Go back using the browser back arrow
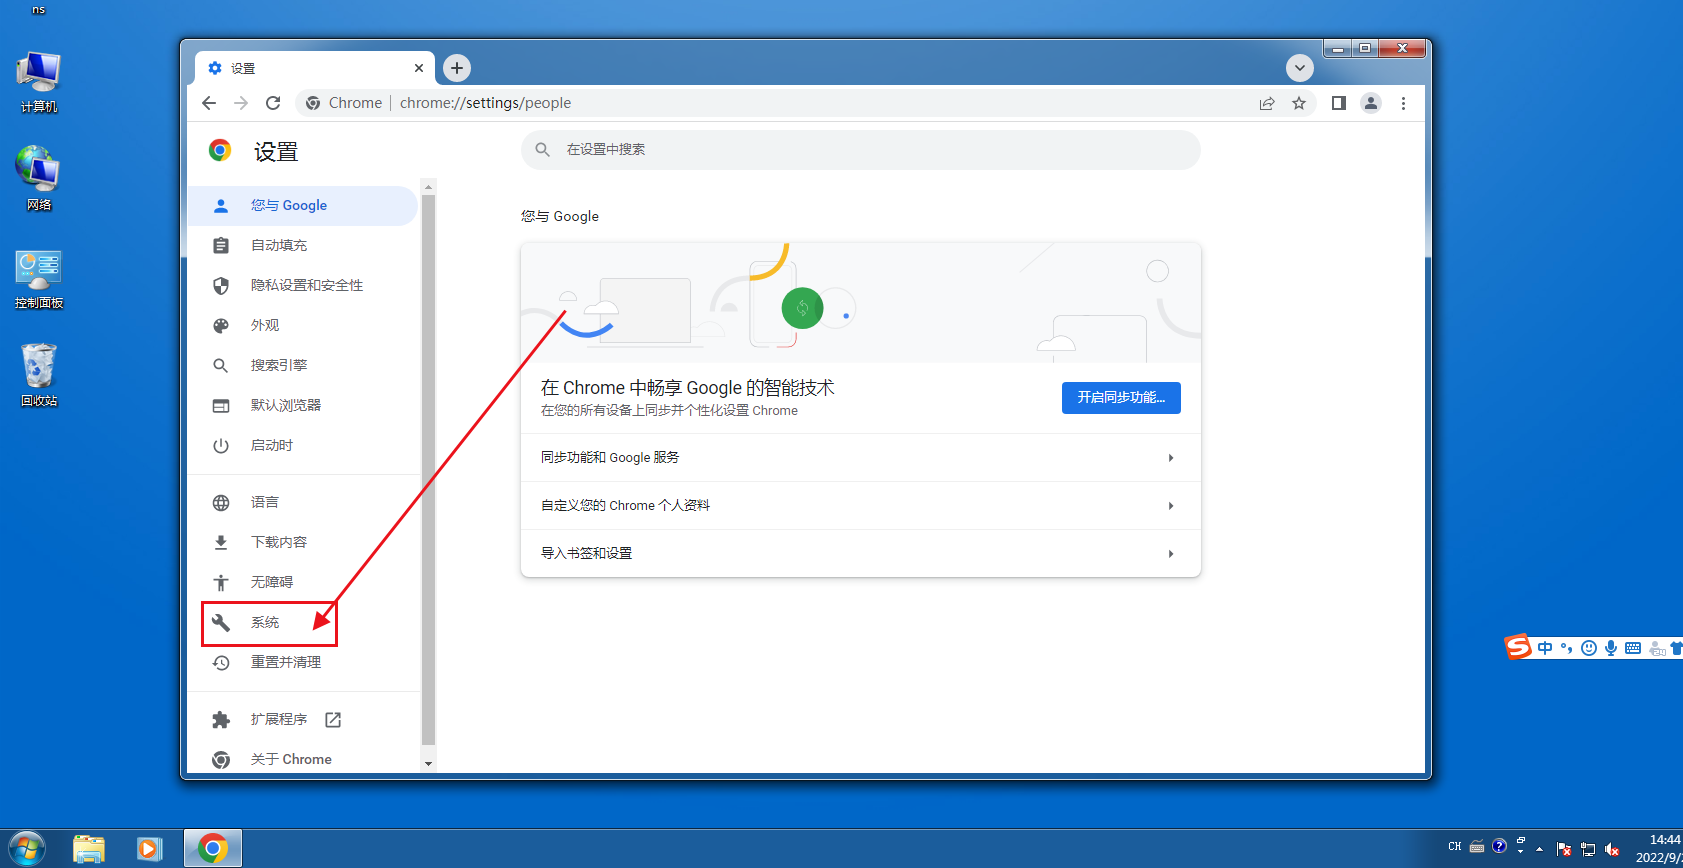The image size is (1683, 868). [209, 103]
